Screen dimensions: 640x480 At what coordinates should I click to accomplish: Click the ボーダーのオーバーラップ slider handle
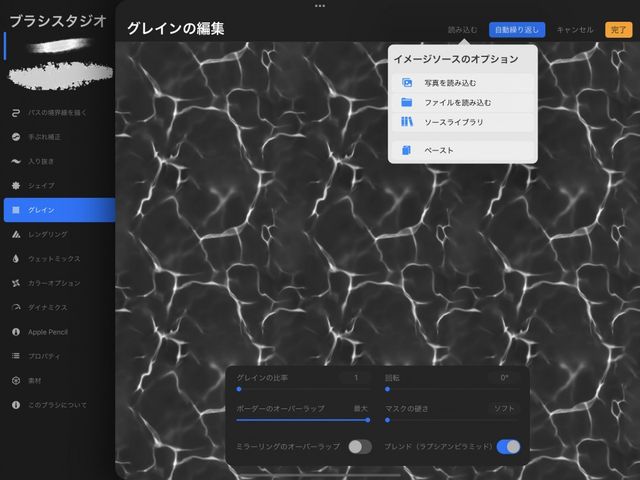[368, 420]
